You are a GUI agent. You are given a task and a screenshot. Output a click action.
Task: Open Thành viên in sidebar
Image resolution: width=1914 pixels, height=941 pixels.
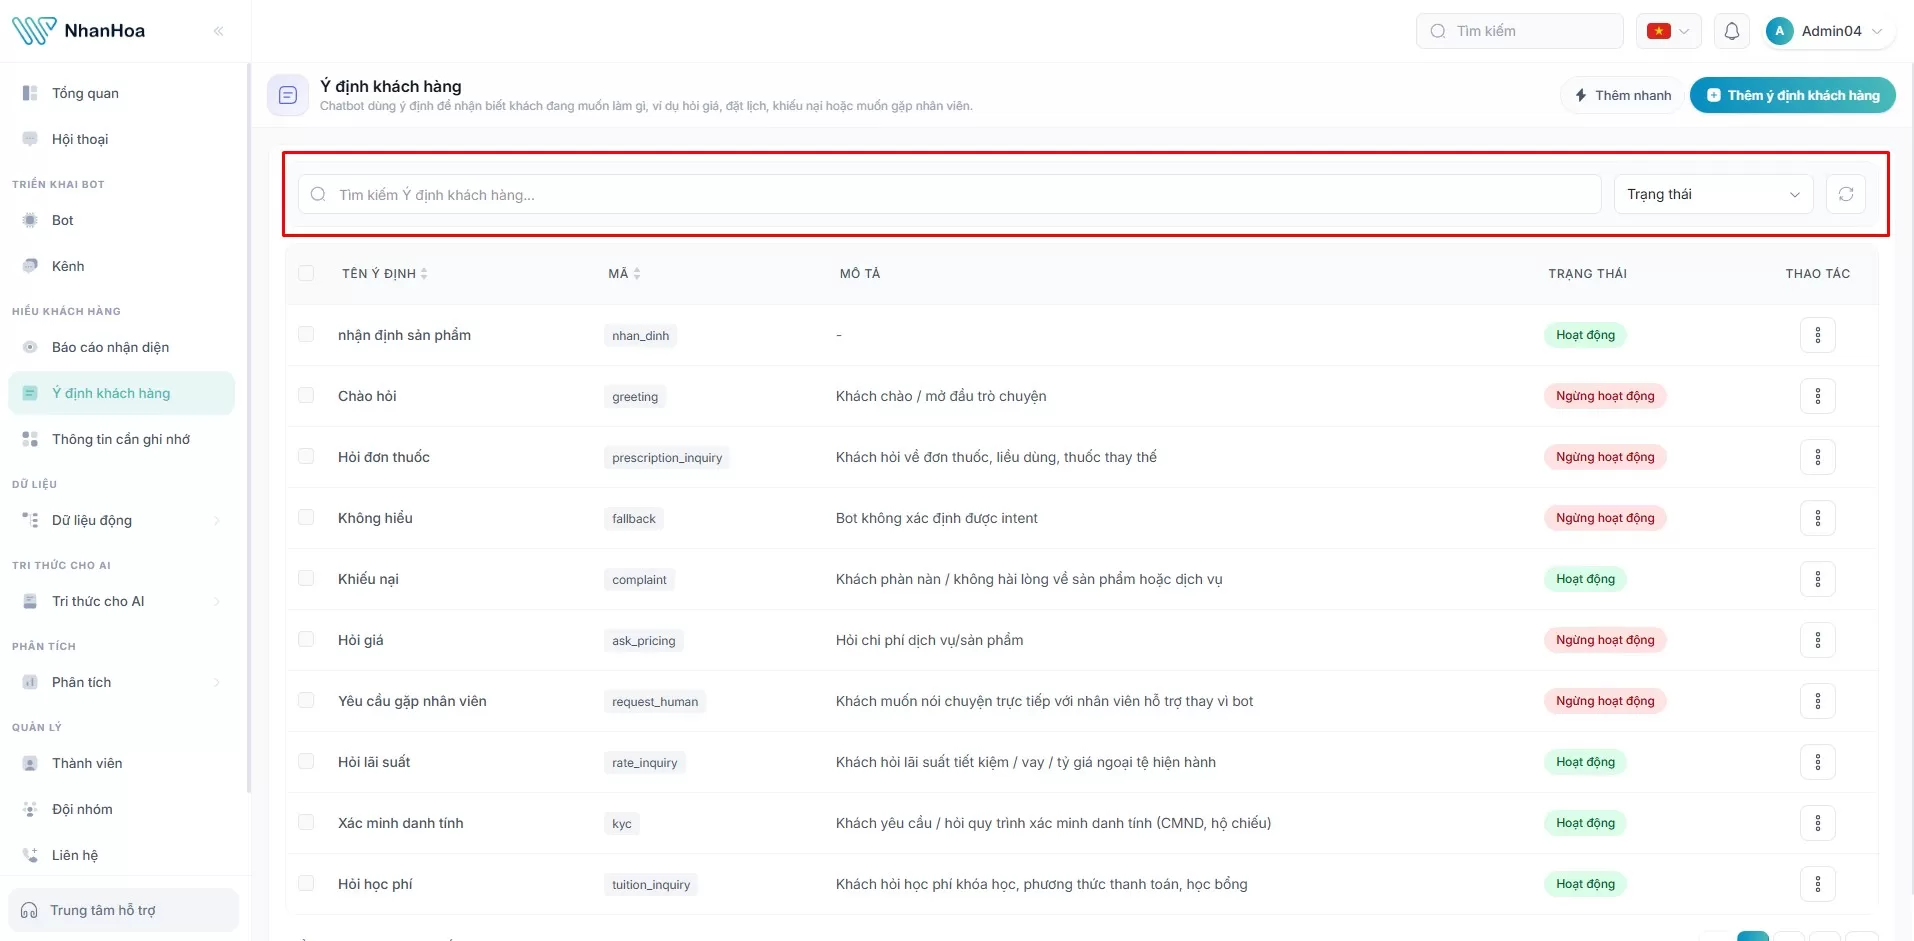coord(121,763)
